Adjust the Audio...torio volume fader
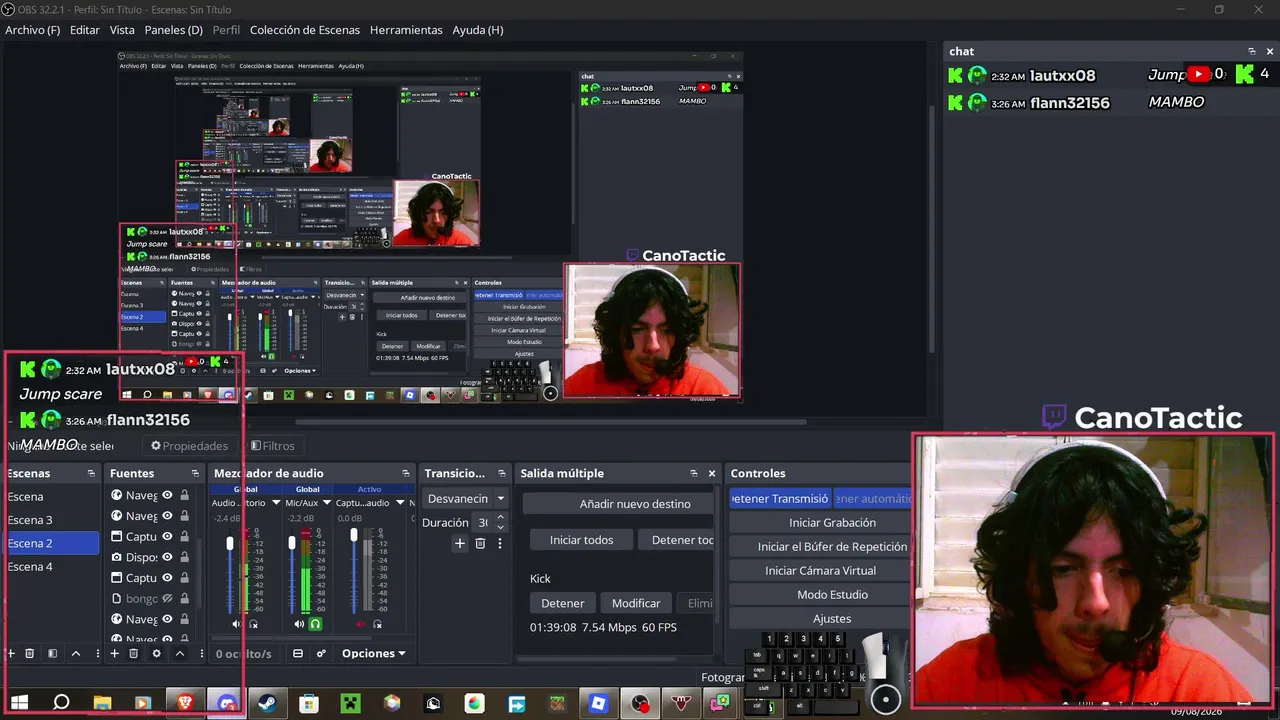 click(230, 543)
